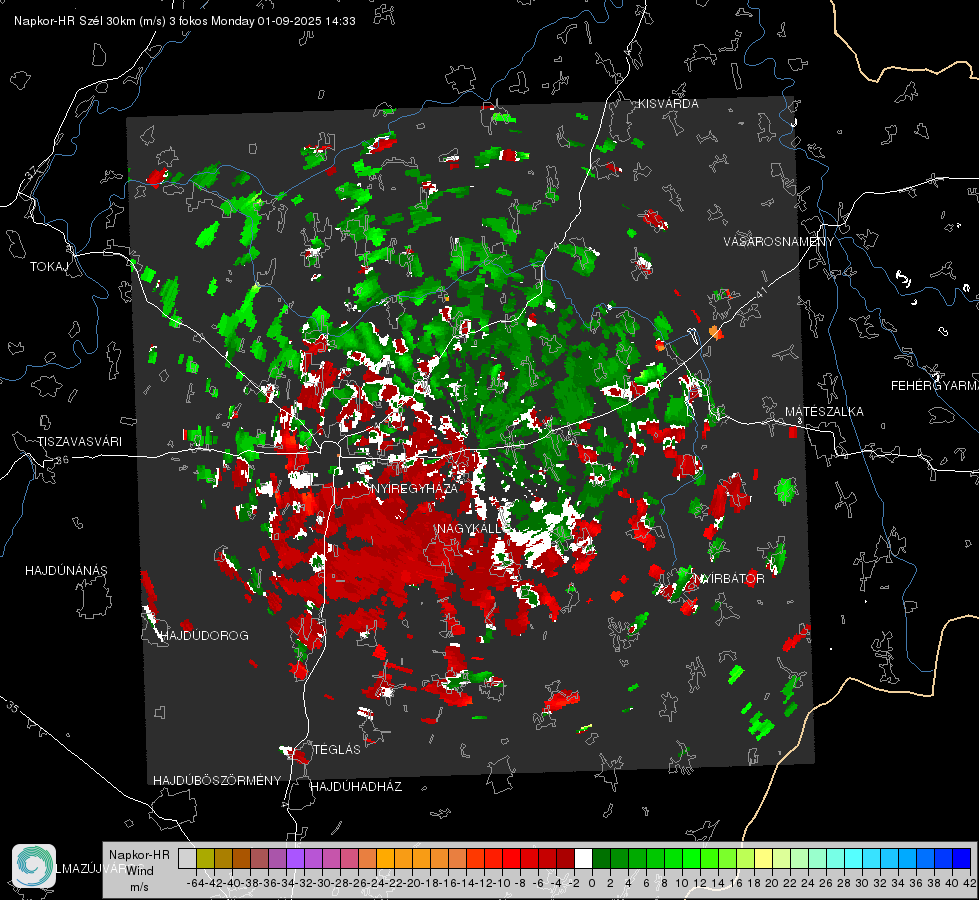Select the dark blue swatch at 40 m/s
979x900 pixels.
[962, 858]
